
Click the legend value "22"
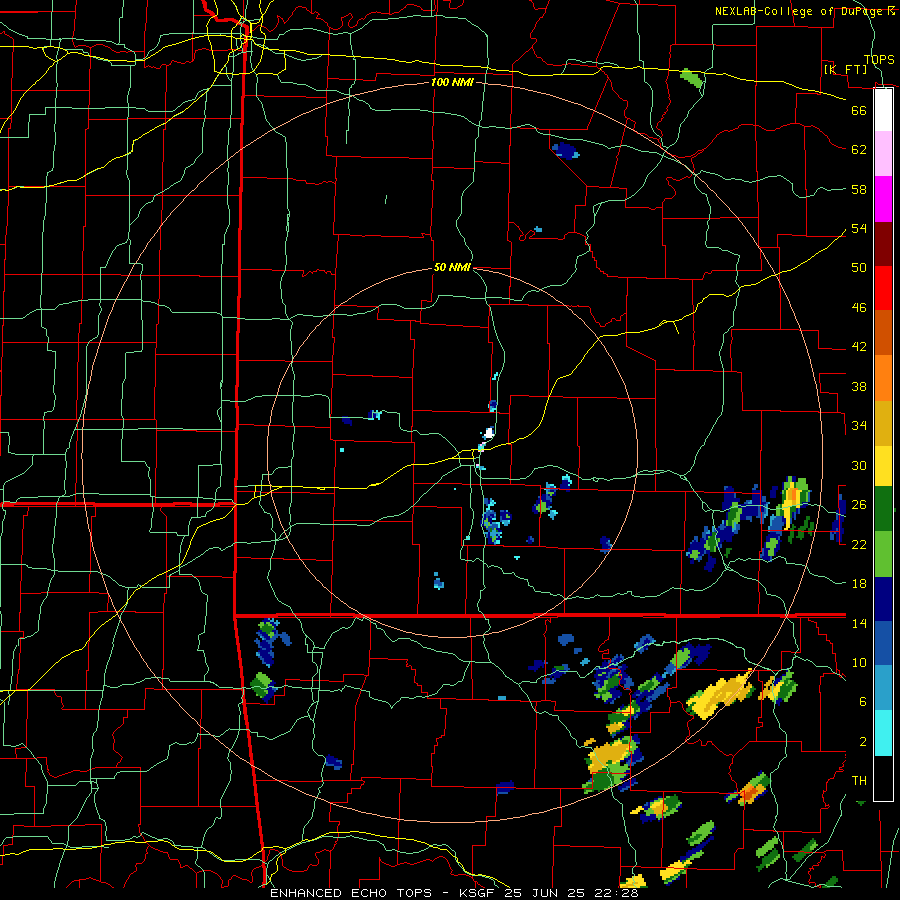coord(859,544)
